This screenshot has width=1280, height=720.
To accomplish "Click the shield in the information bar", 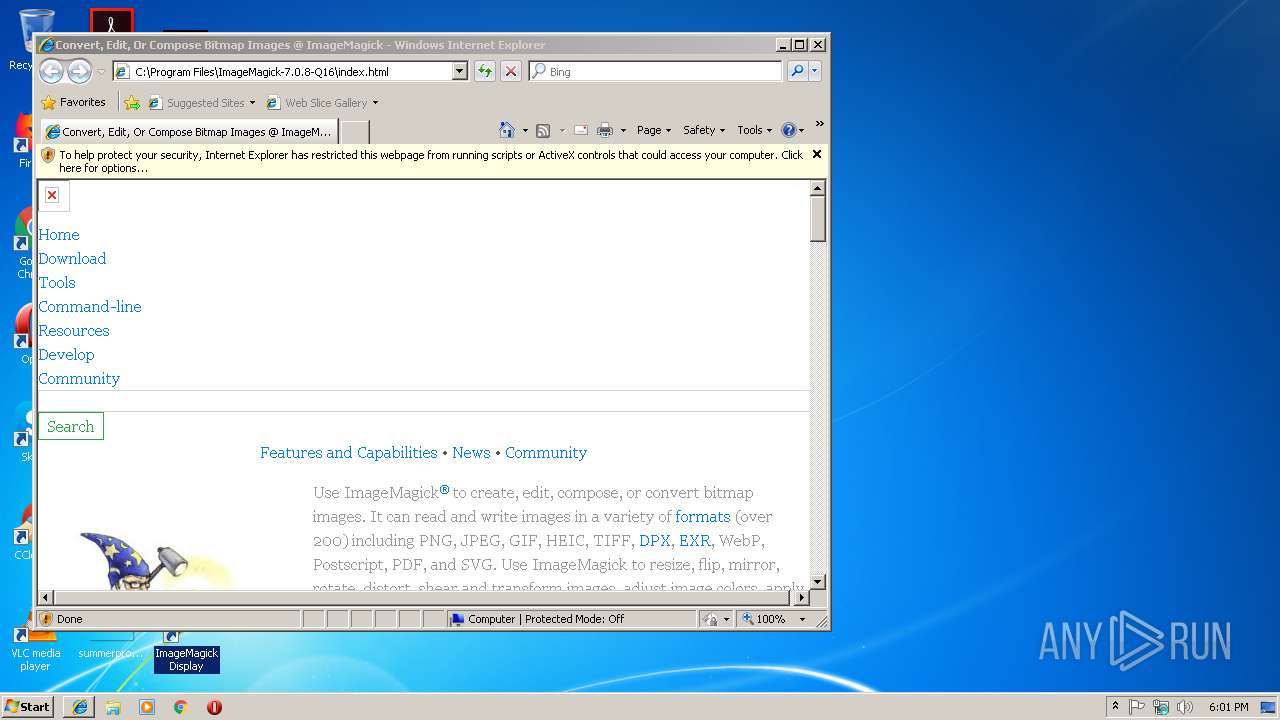I will [48, 155].
